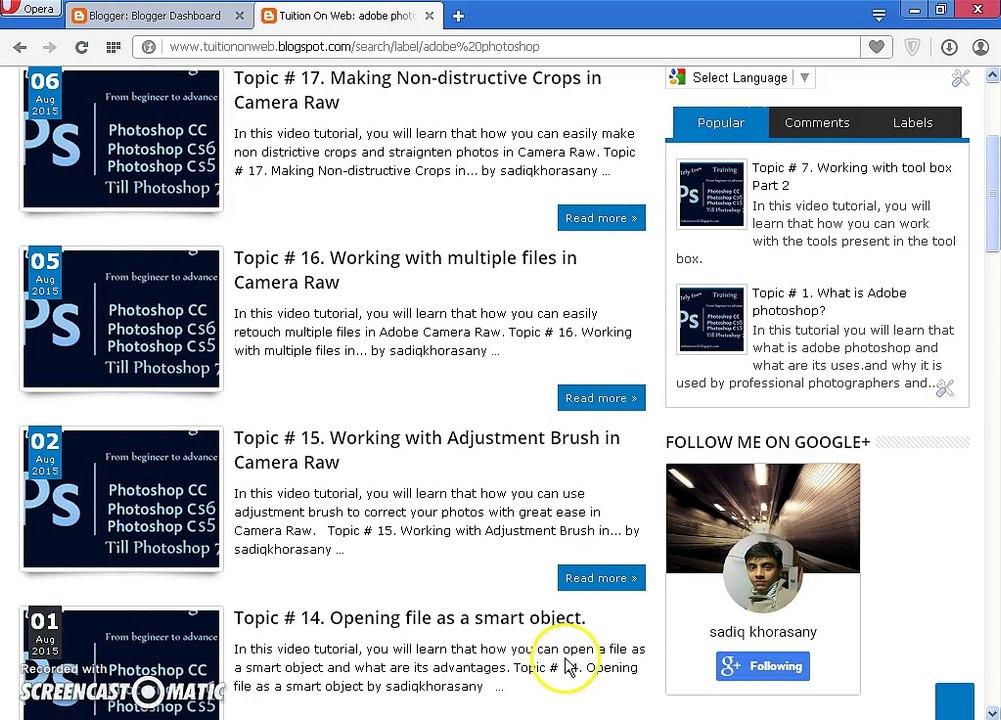
Task: Click sadiq khorasany round profile photo
Action: (763, 574)
